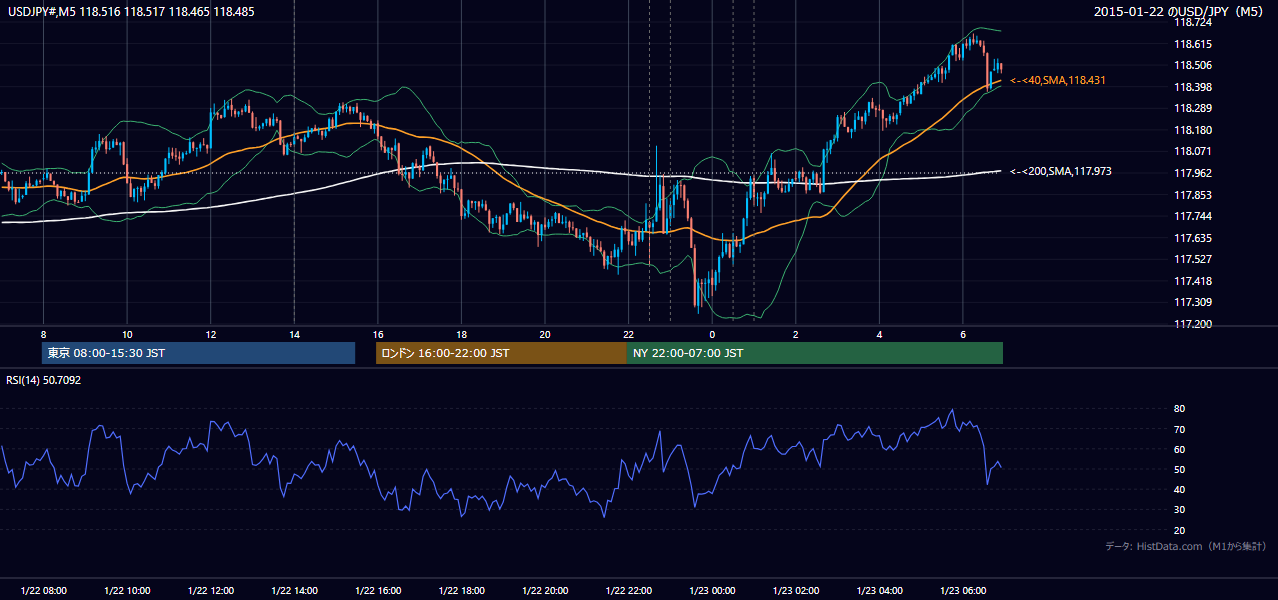Click the 1/22 10:00 bottom time label
This screenshot has width=1278, height=600.
tap(127, 591)
